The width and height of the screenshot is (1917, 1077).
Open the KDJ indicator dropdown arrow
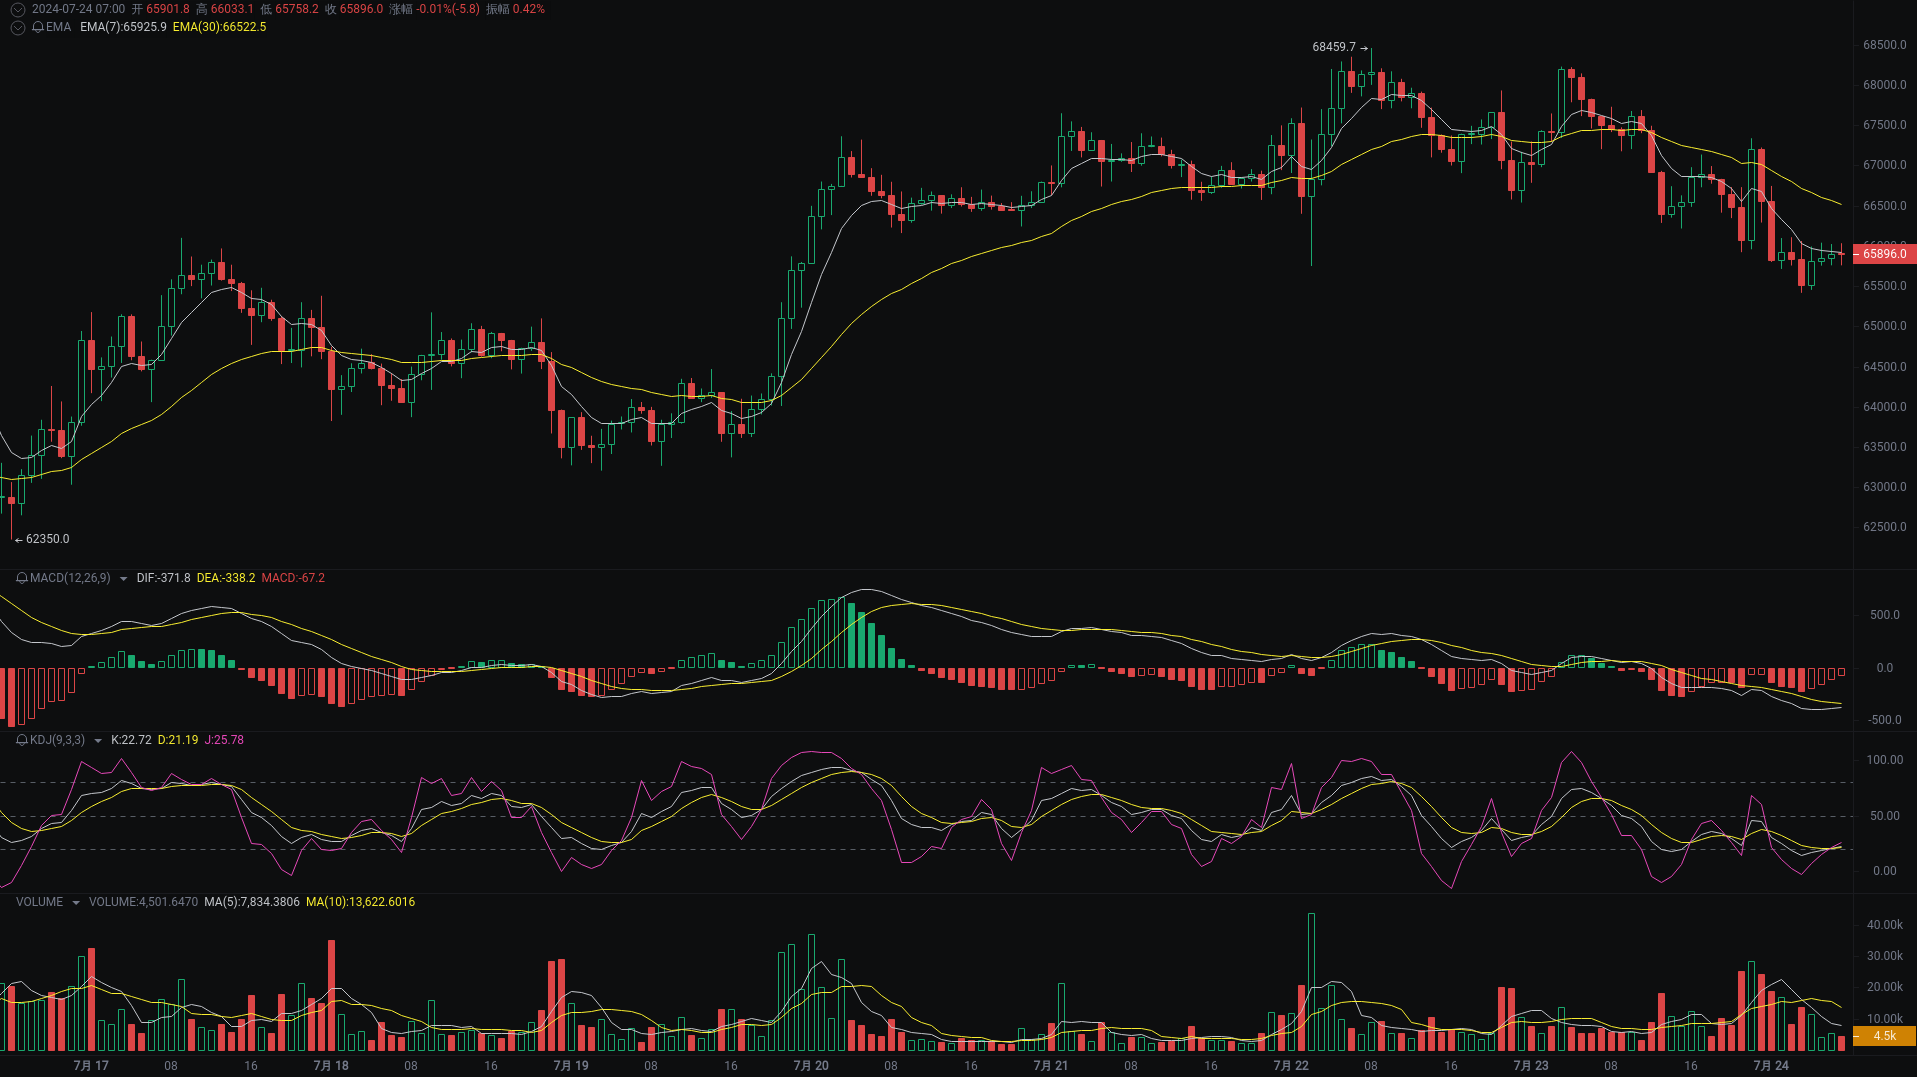point(98,740)
